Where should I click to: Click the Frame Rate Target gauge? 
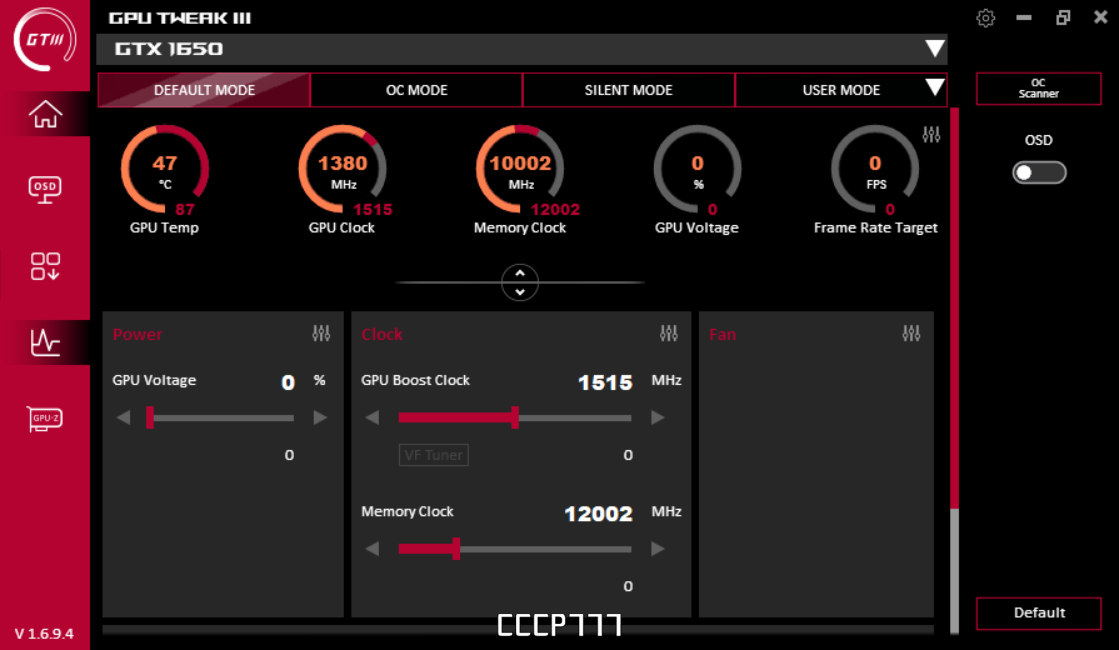(x=875, y=170)
